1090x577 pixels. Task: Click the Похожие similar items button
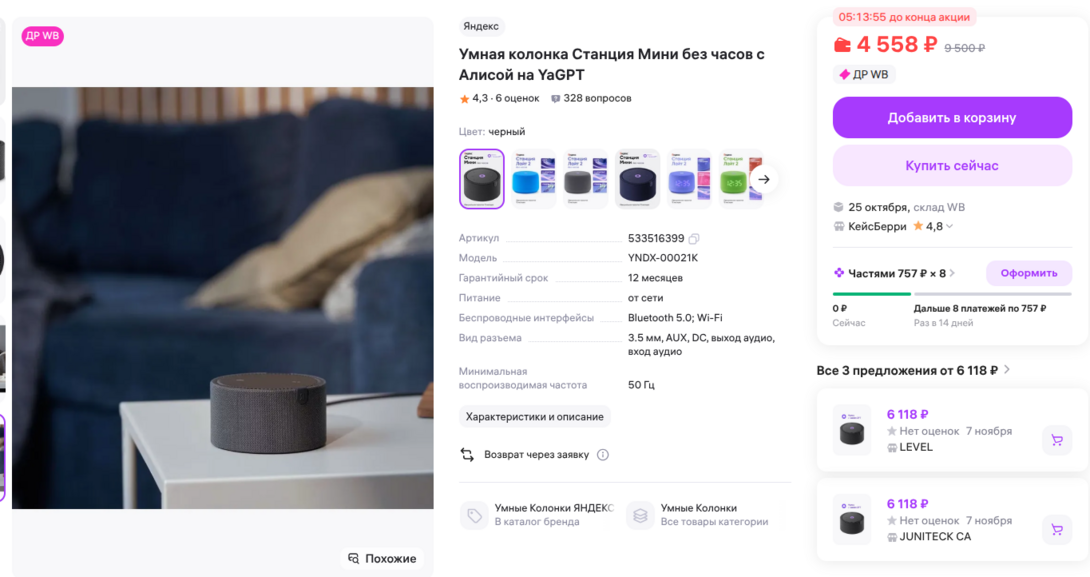[382, 558]
